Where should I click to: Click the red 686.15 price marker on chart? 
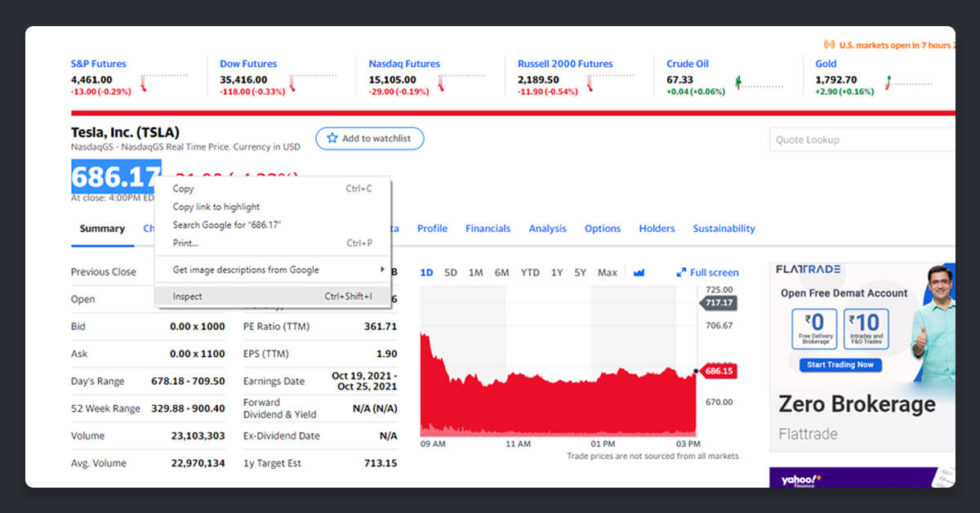point(719,371)
